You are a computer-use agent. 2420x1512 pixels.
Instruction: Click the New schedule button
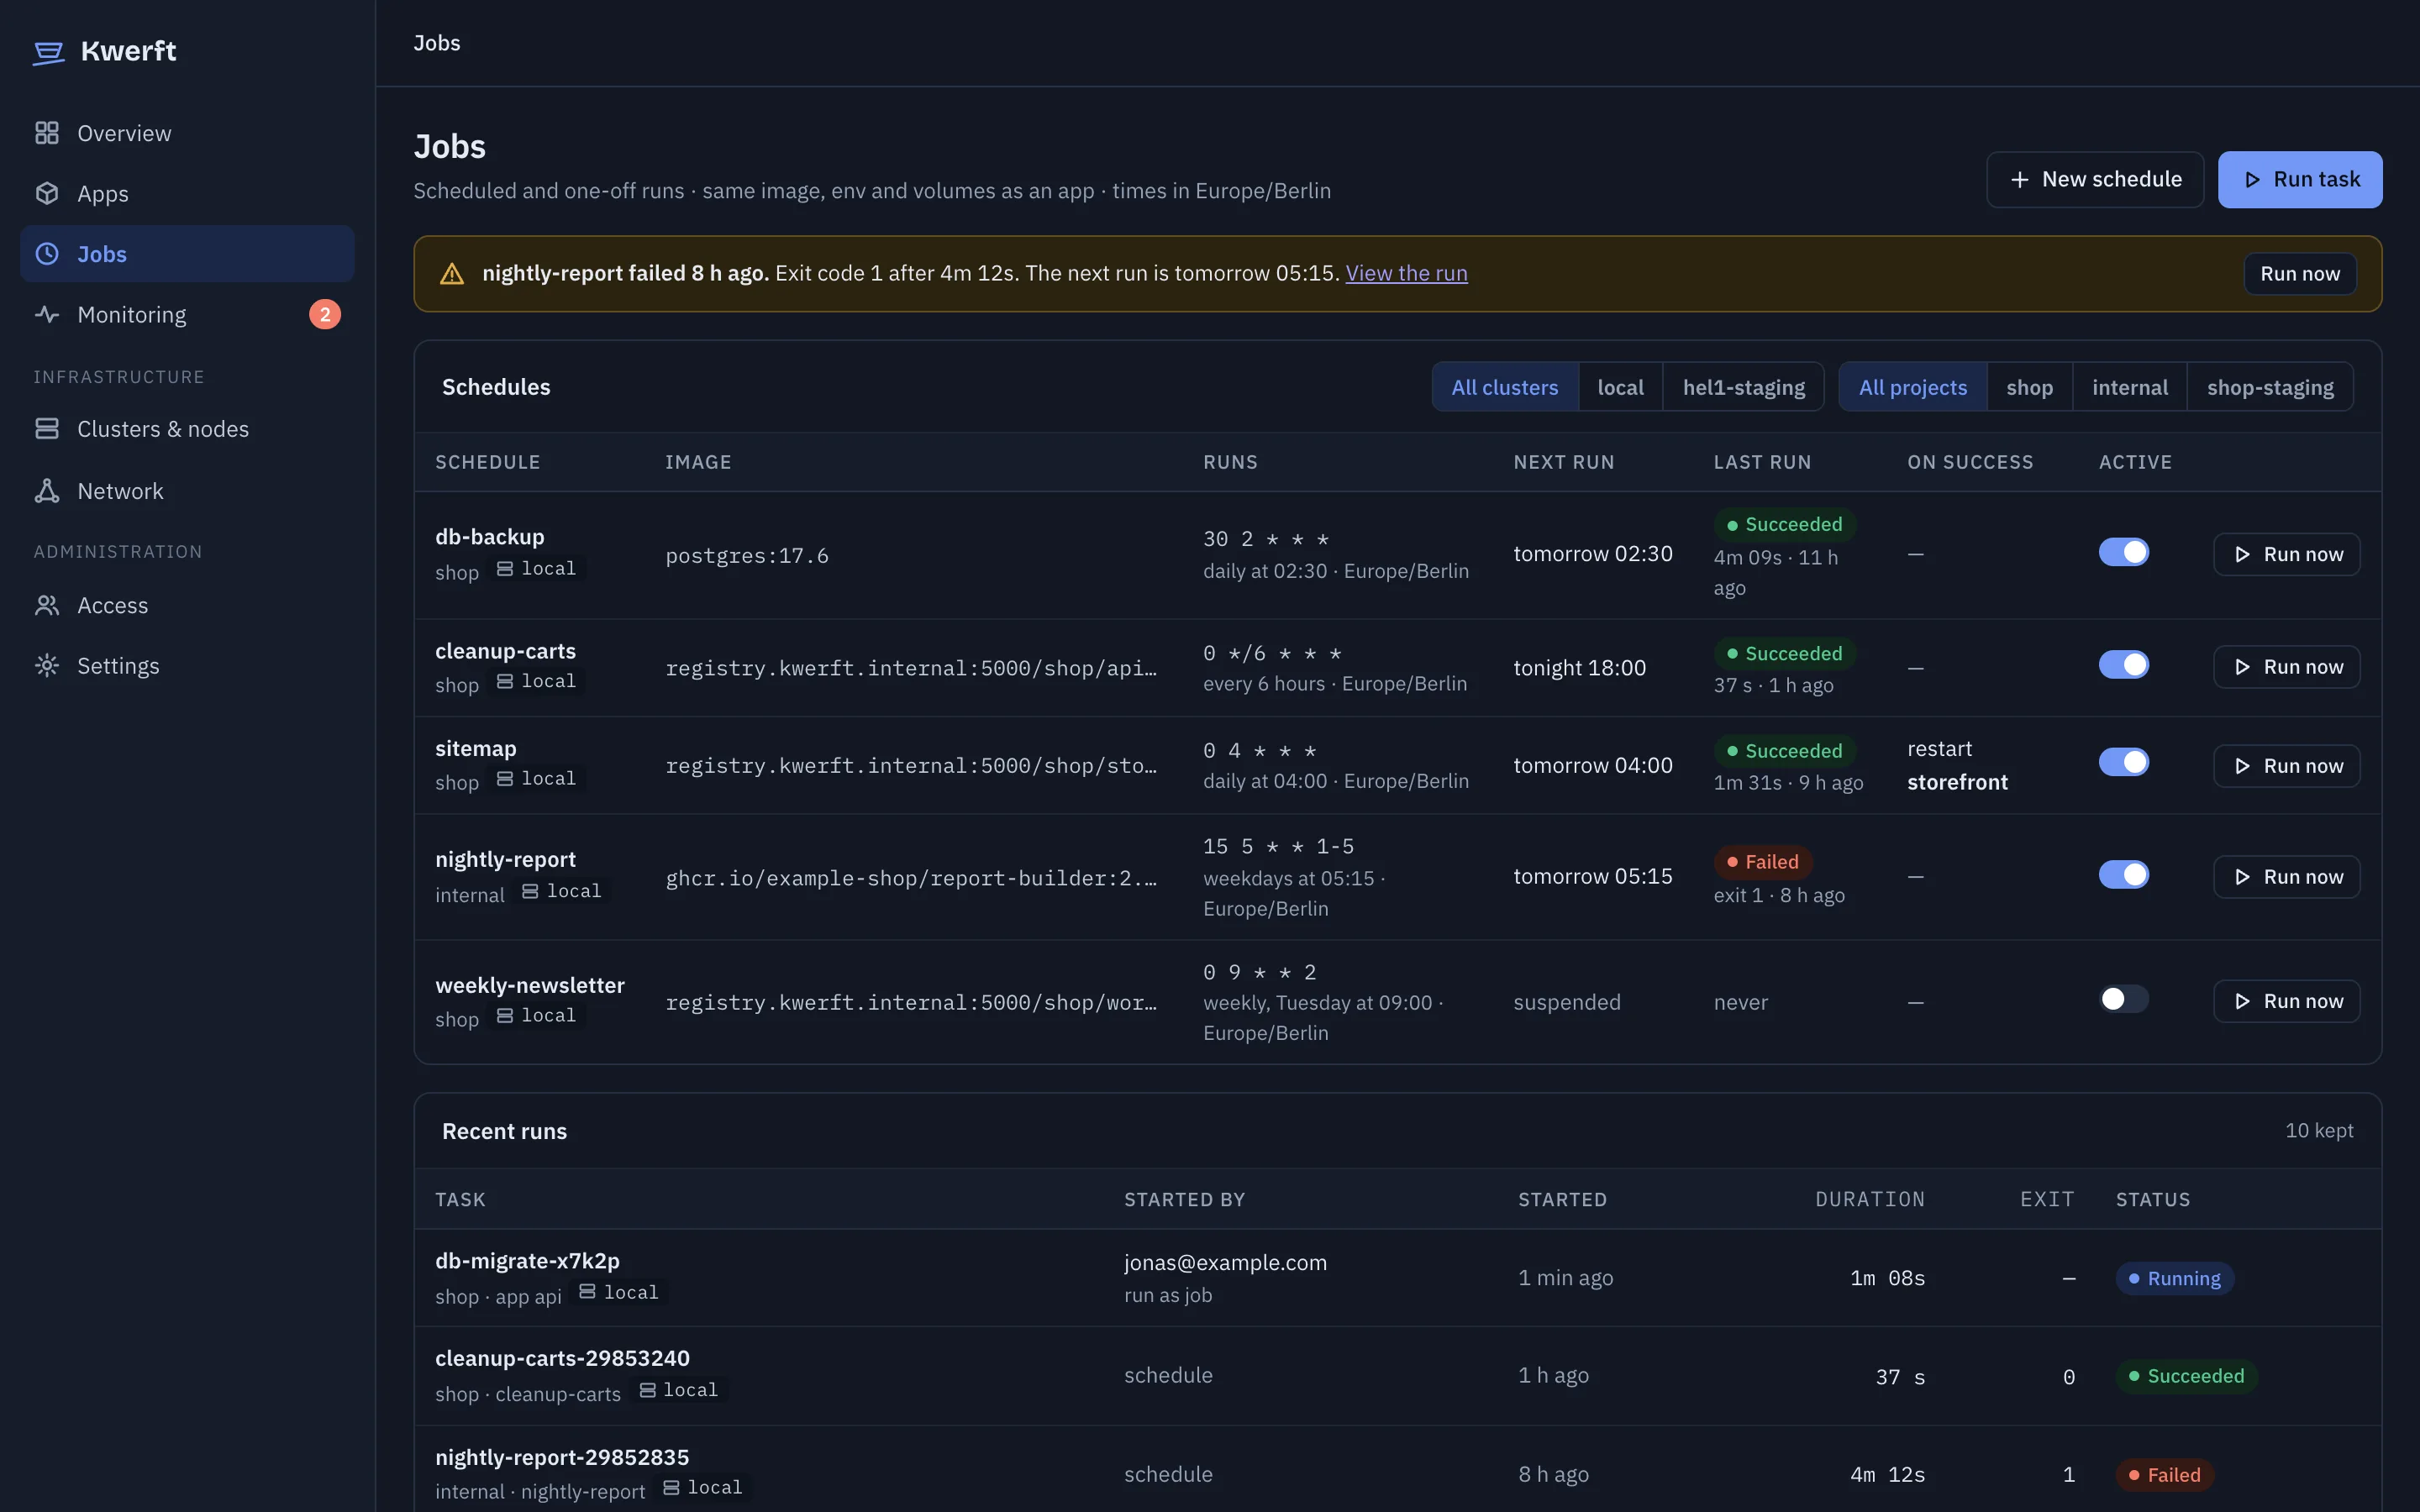click(x=2095, y=180)
